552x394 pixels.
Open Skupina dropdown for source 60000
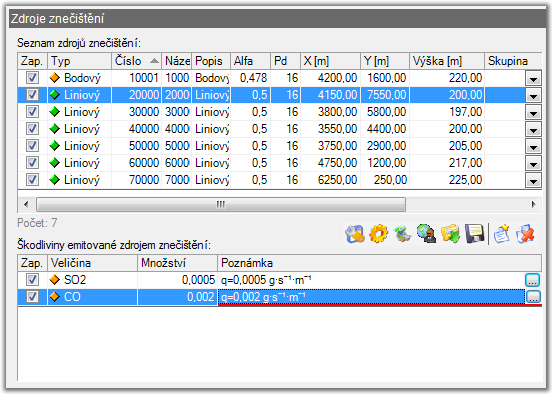[x=533, y=163]
